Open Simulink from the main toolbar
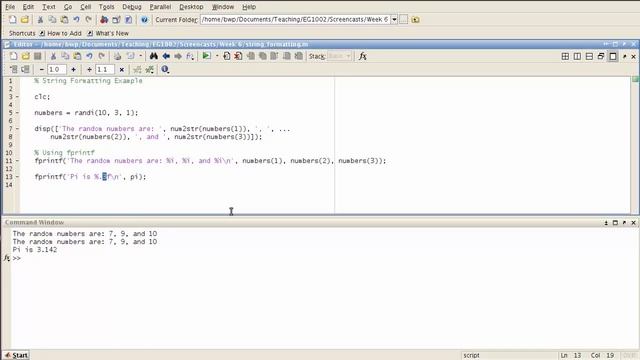 [104, 19]
